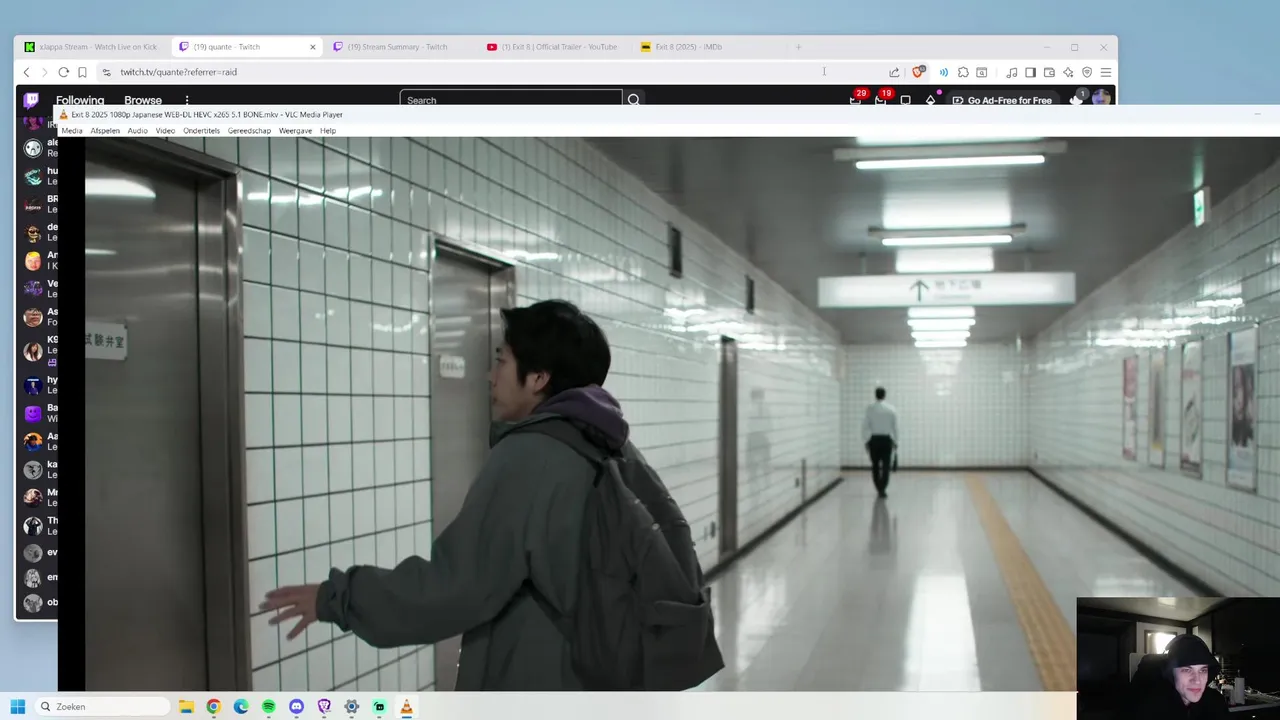Open File Explorer from the taskbar
This screenshot has width=1280, height=720.
(186, 707)
